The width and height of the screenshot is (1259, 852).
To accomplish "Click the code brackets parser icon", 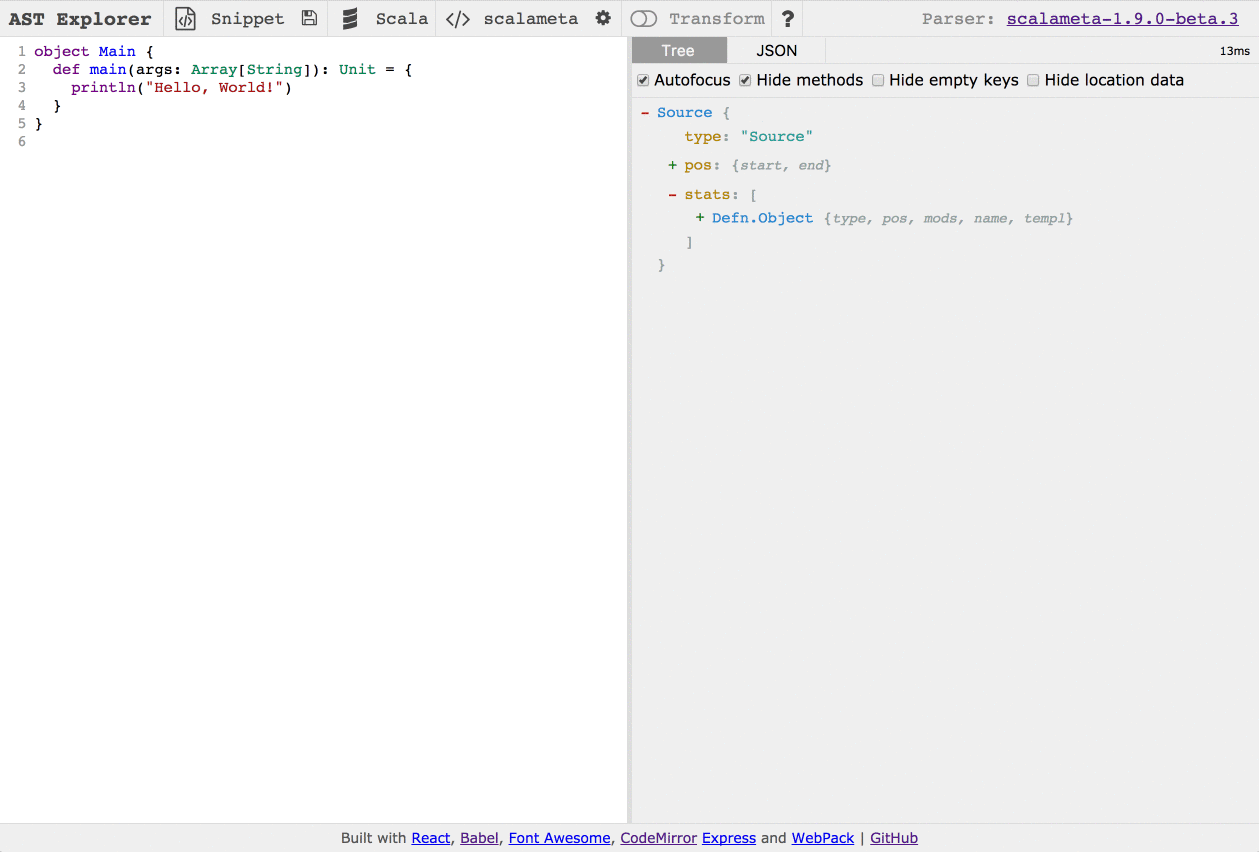I will (458, 18).
